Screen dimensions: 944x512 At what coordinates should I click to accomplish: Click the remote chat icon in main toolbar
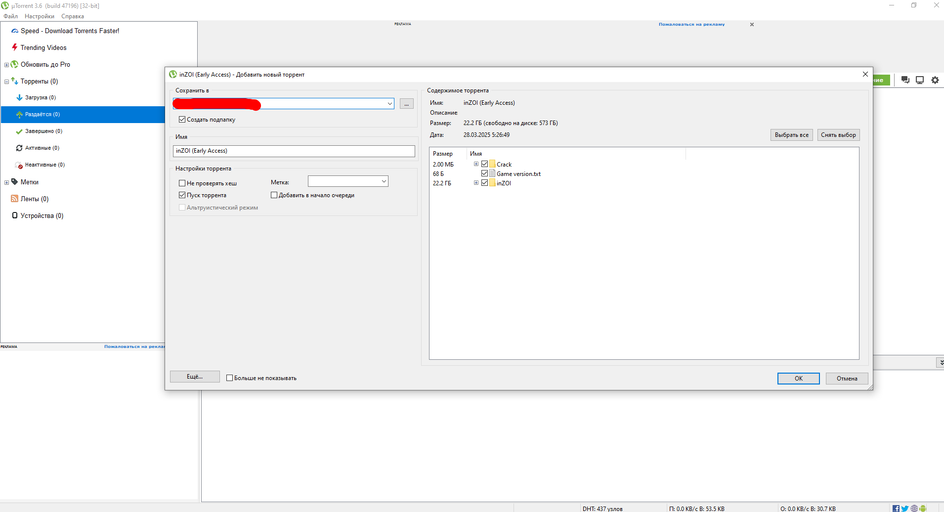[905, 80]
